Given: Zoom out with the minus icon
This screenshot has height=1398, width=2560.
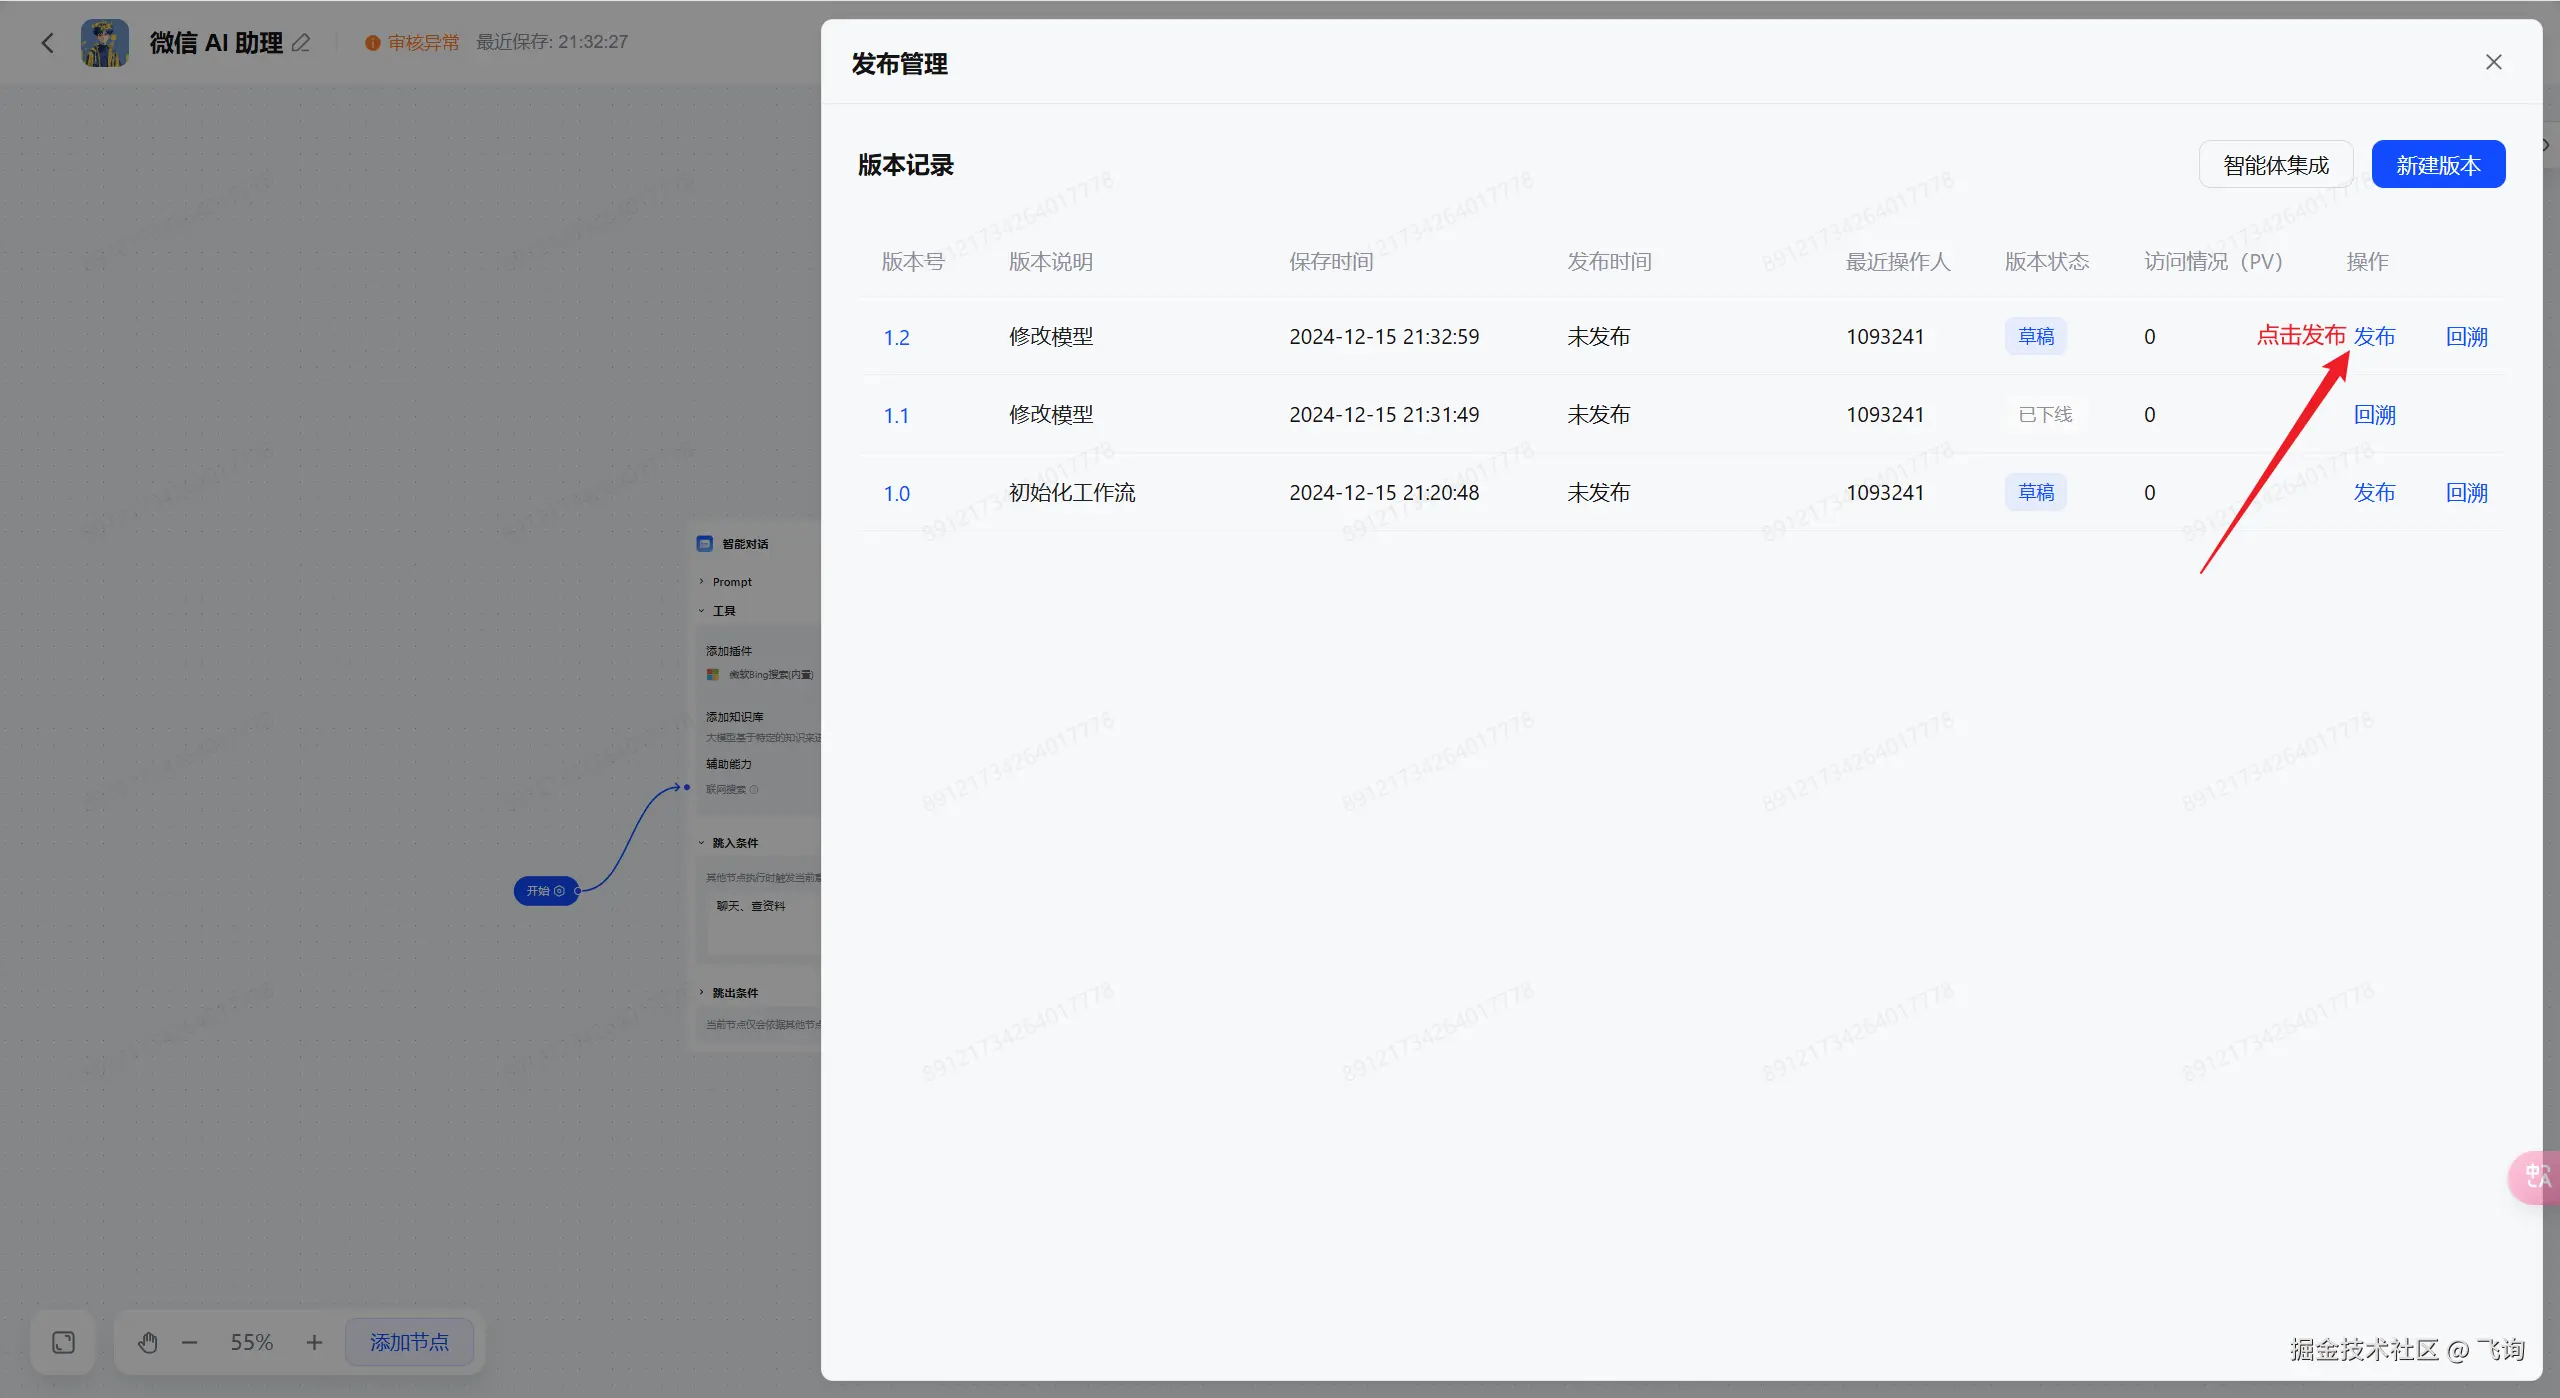Looking at the screenshot, I should pyautogui.click(x=190, y=1342).
